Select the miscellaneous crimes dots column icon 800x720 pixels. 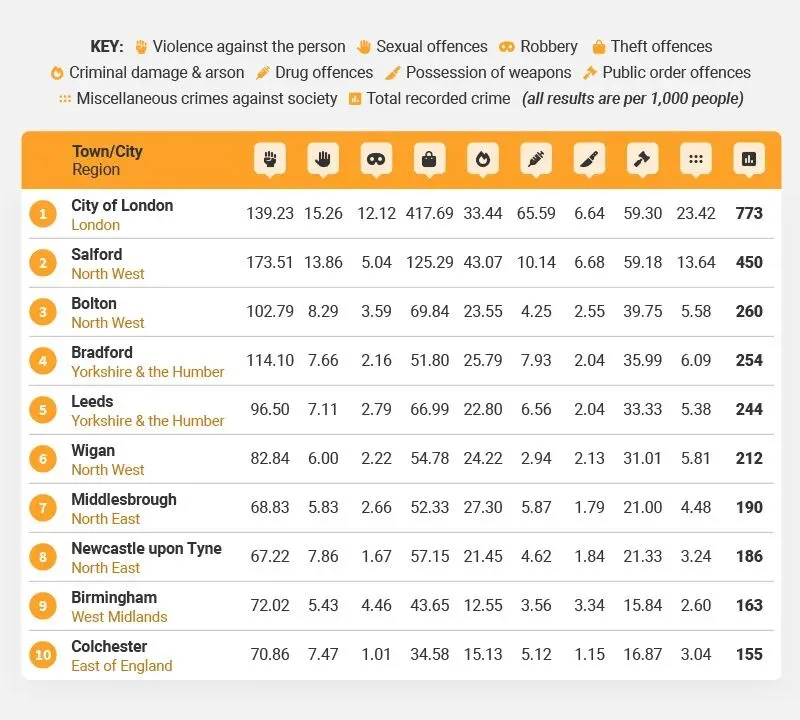(x=695, y=159)
